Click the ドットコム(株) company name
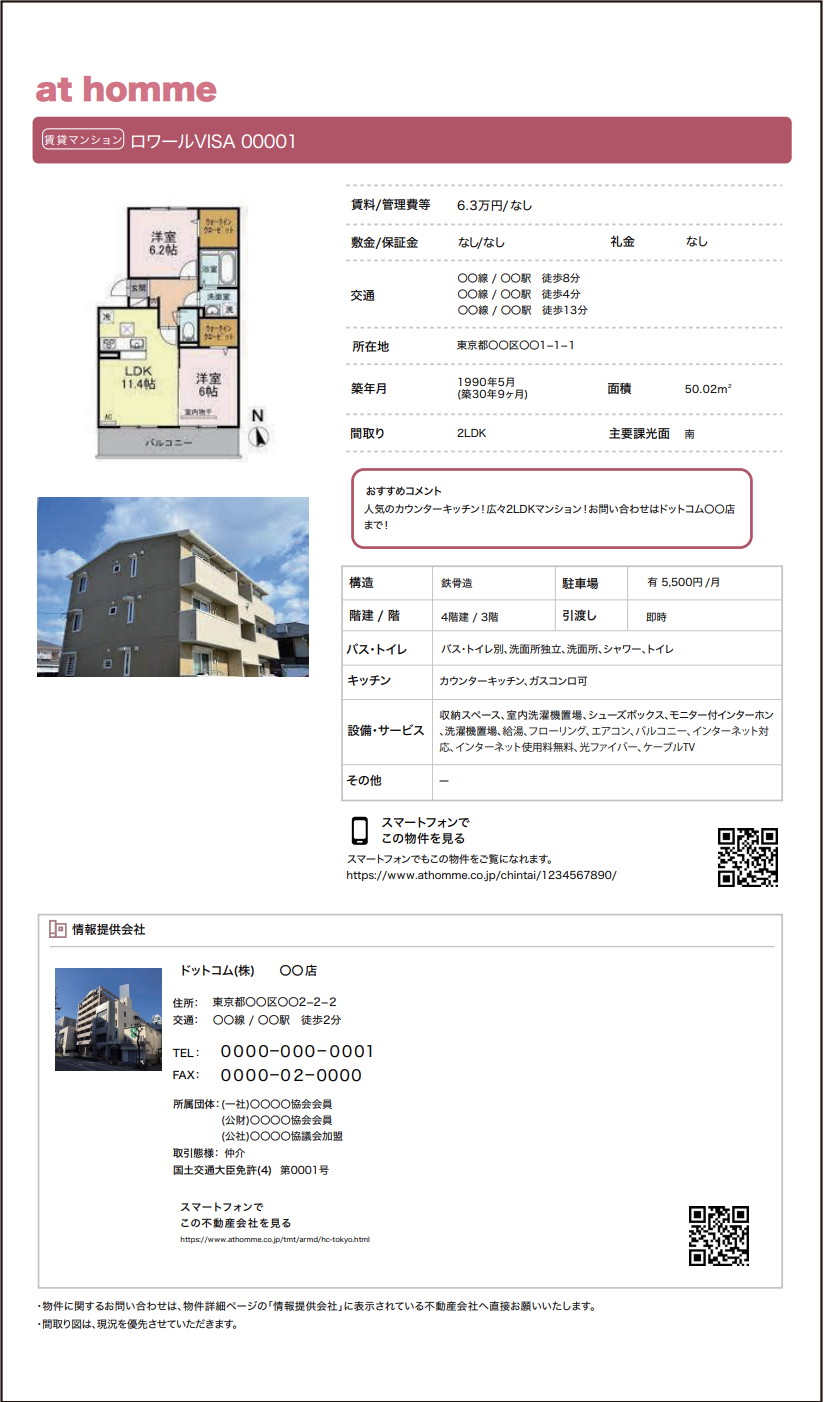This screenshot has width=824, height=1402. (217, 971)
